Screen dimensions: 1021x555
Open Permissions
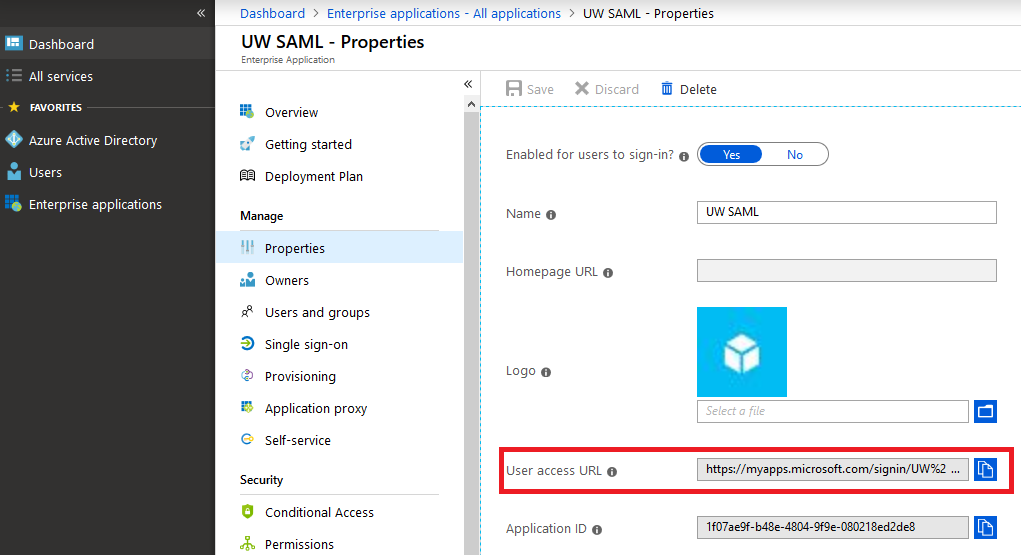click(339, 543)
